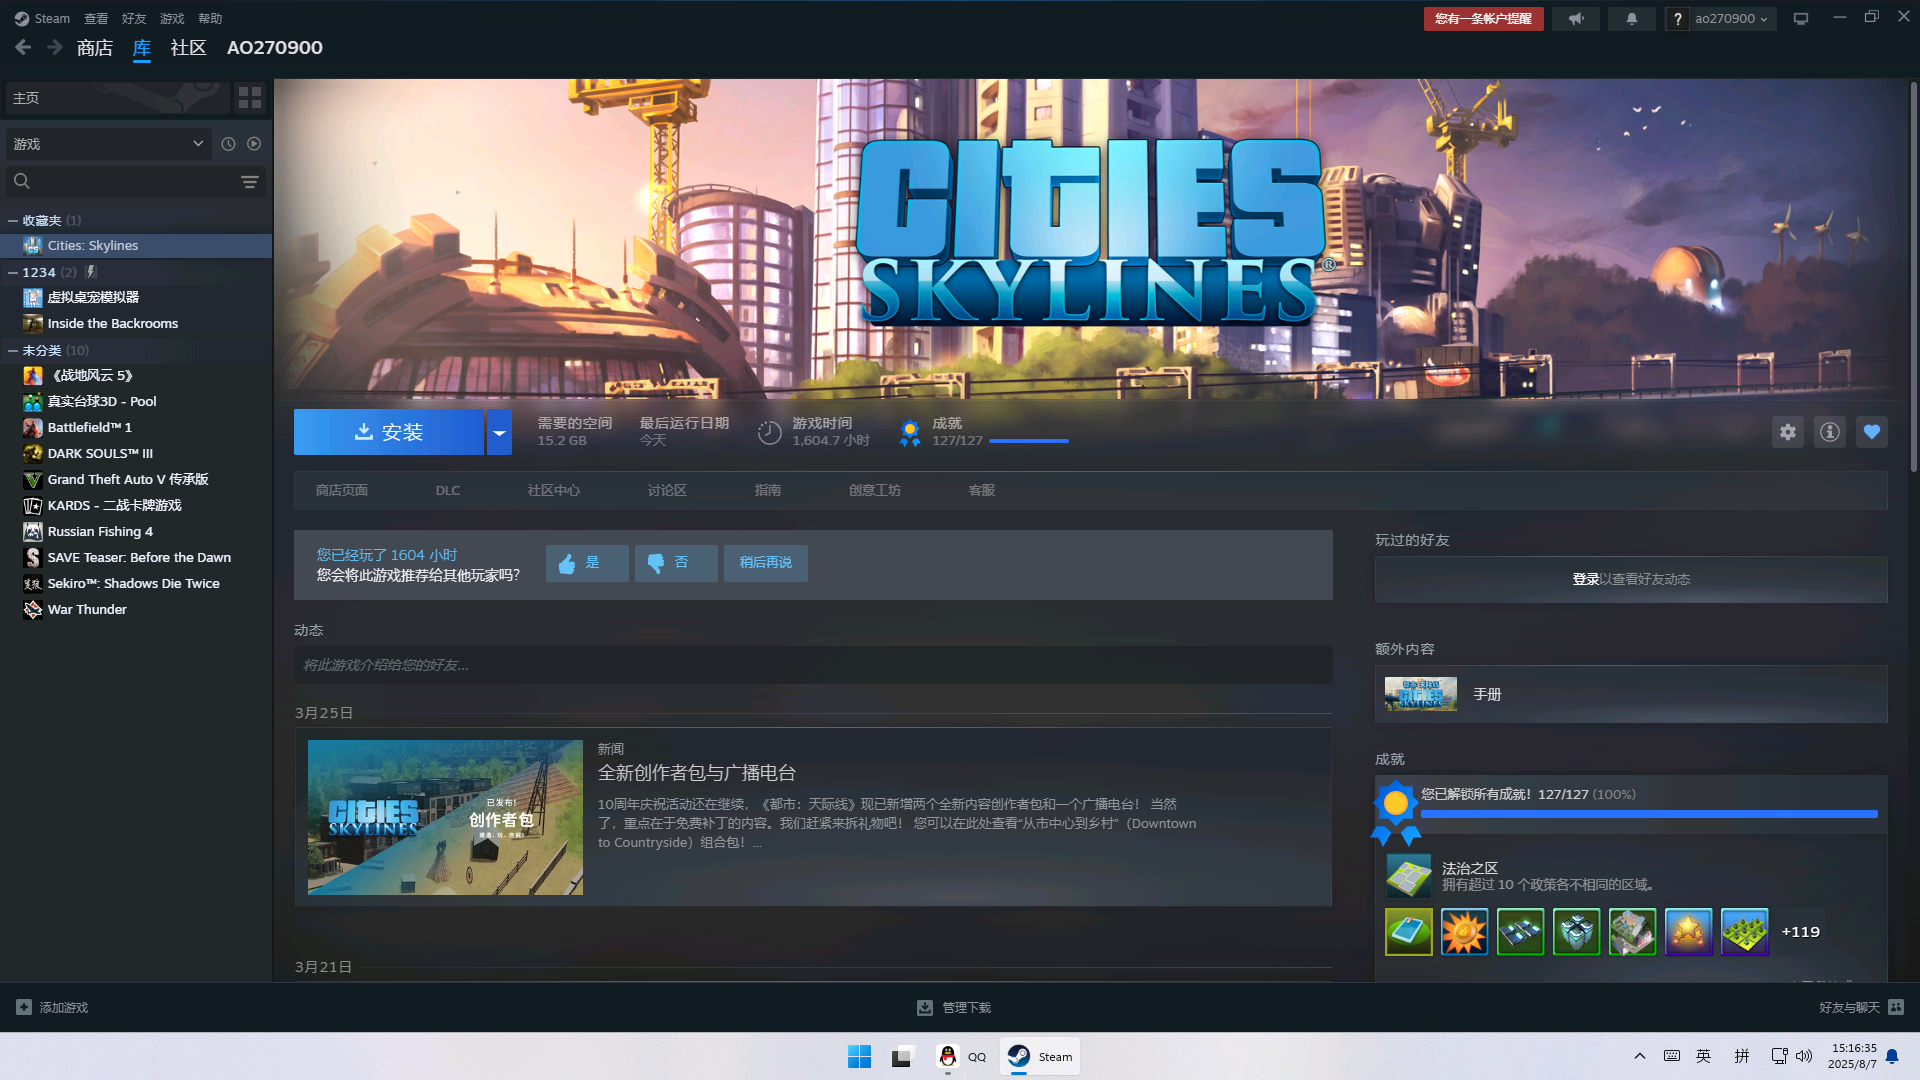Open taskbar volume speaker icon

[x=1804, y=1056]
